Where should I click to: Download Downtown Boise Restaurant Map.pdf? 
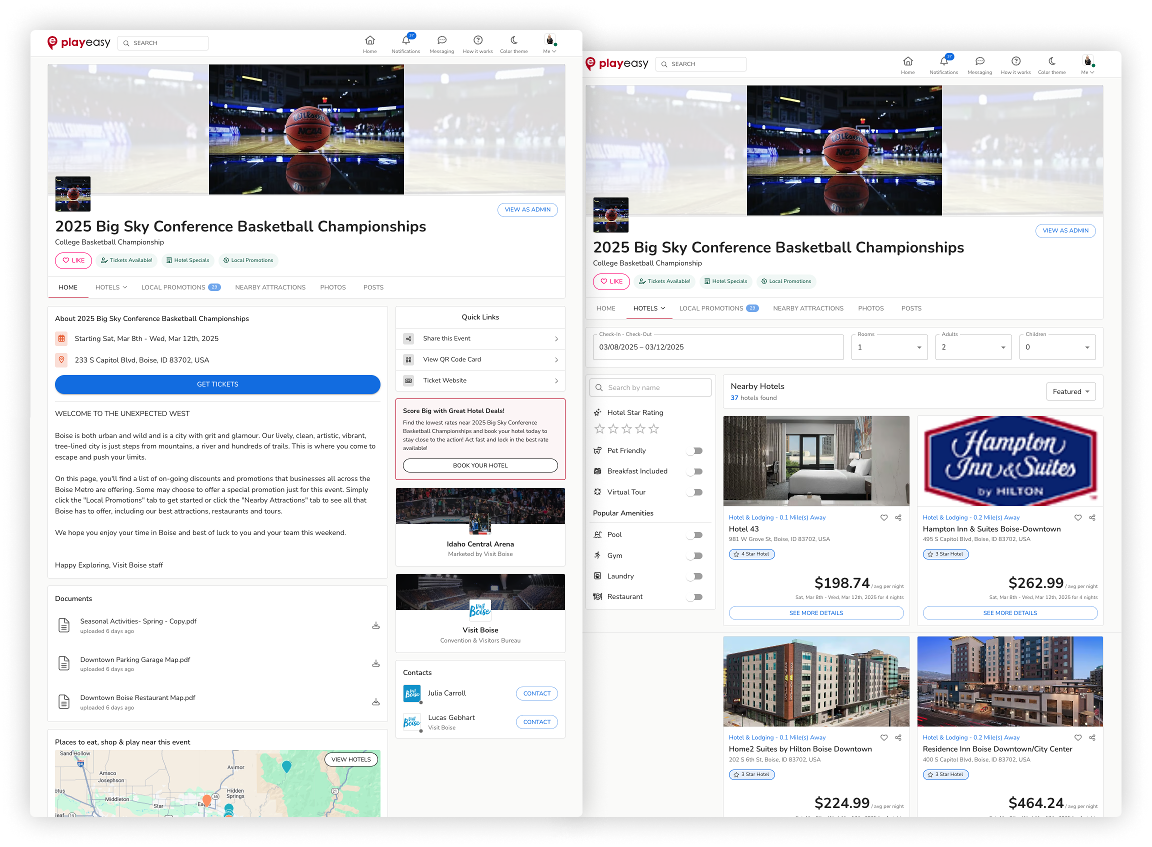(x=375, y=702)
